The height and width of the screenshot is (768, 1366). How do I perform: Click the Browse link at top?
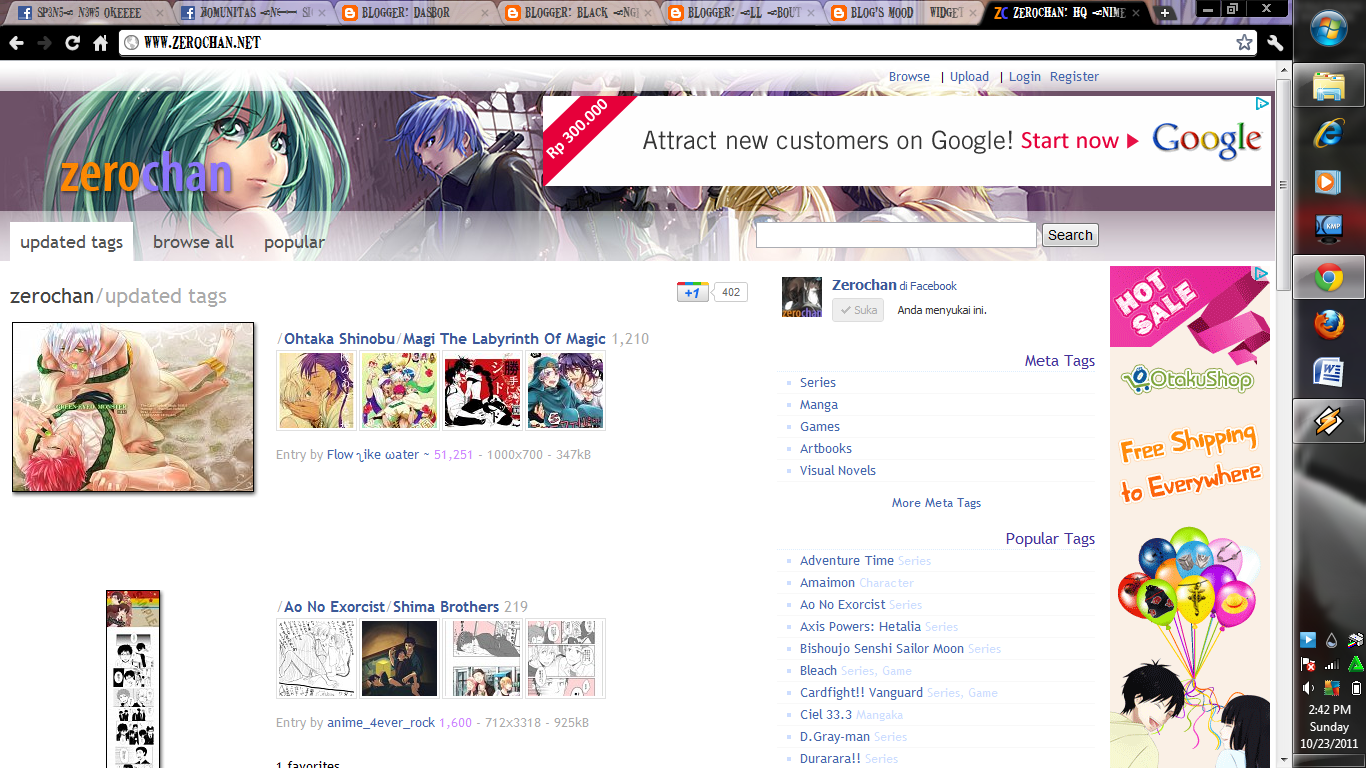(x=909, y=77)
